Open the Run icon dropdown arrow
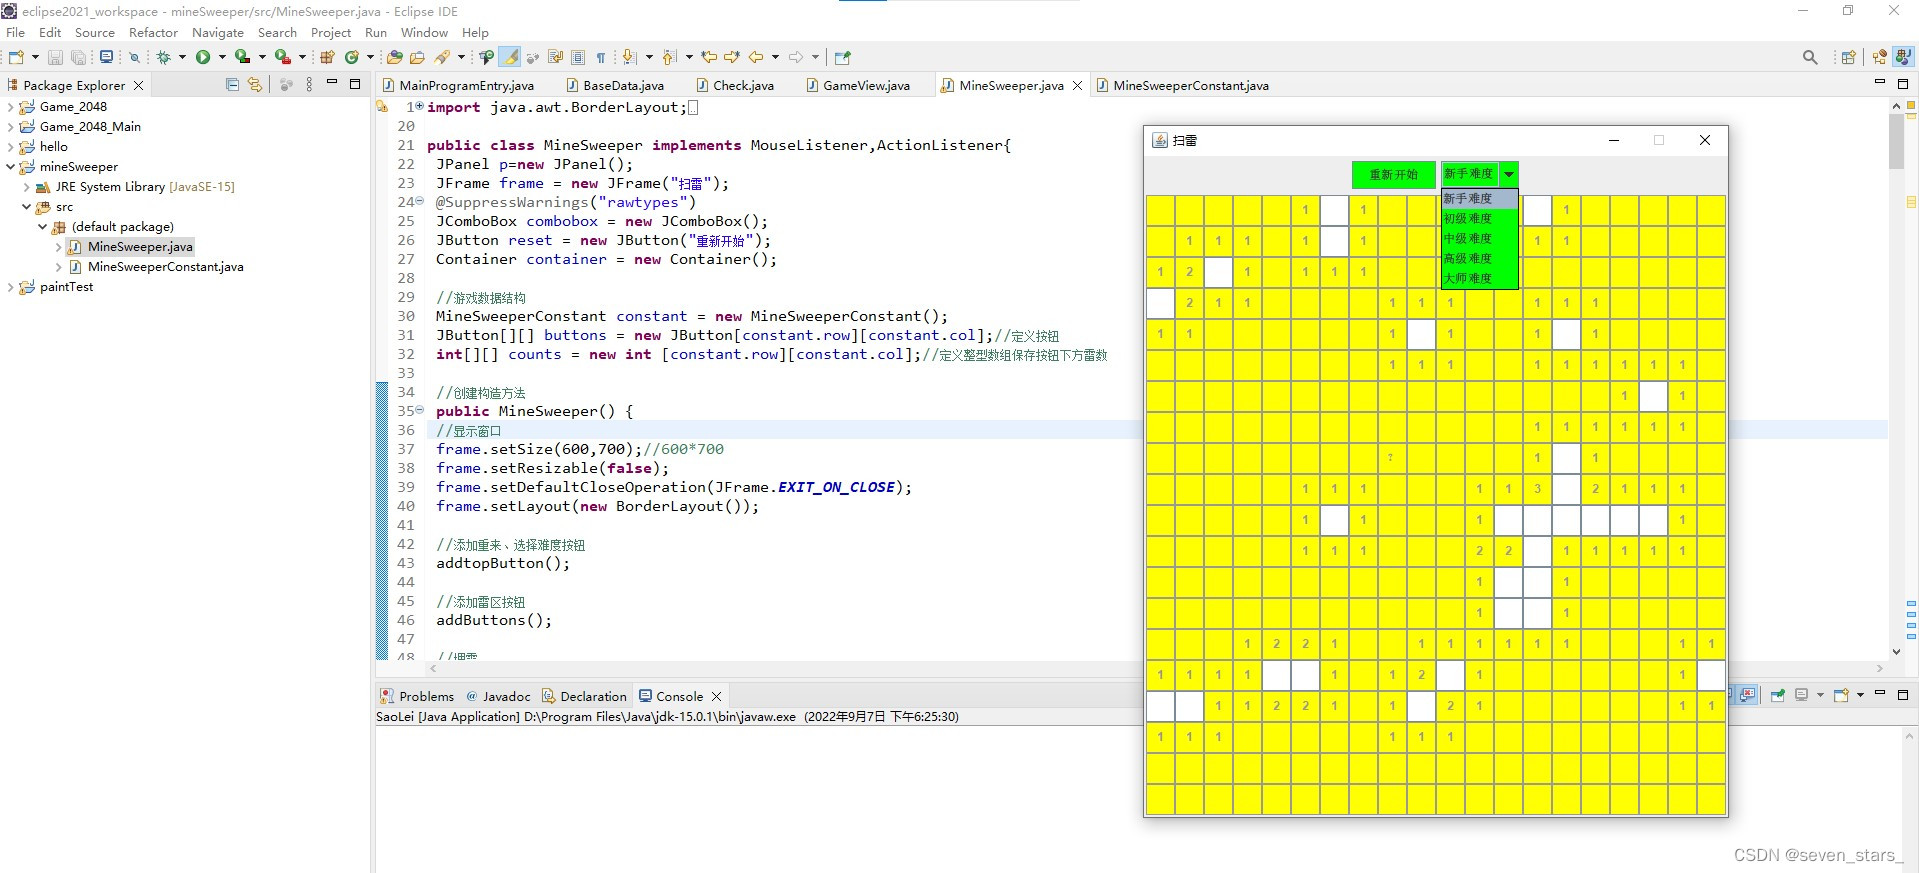Screen dimensions: 1919x873 pos(221,57)
